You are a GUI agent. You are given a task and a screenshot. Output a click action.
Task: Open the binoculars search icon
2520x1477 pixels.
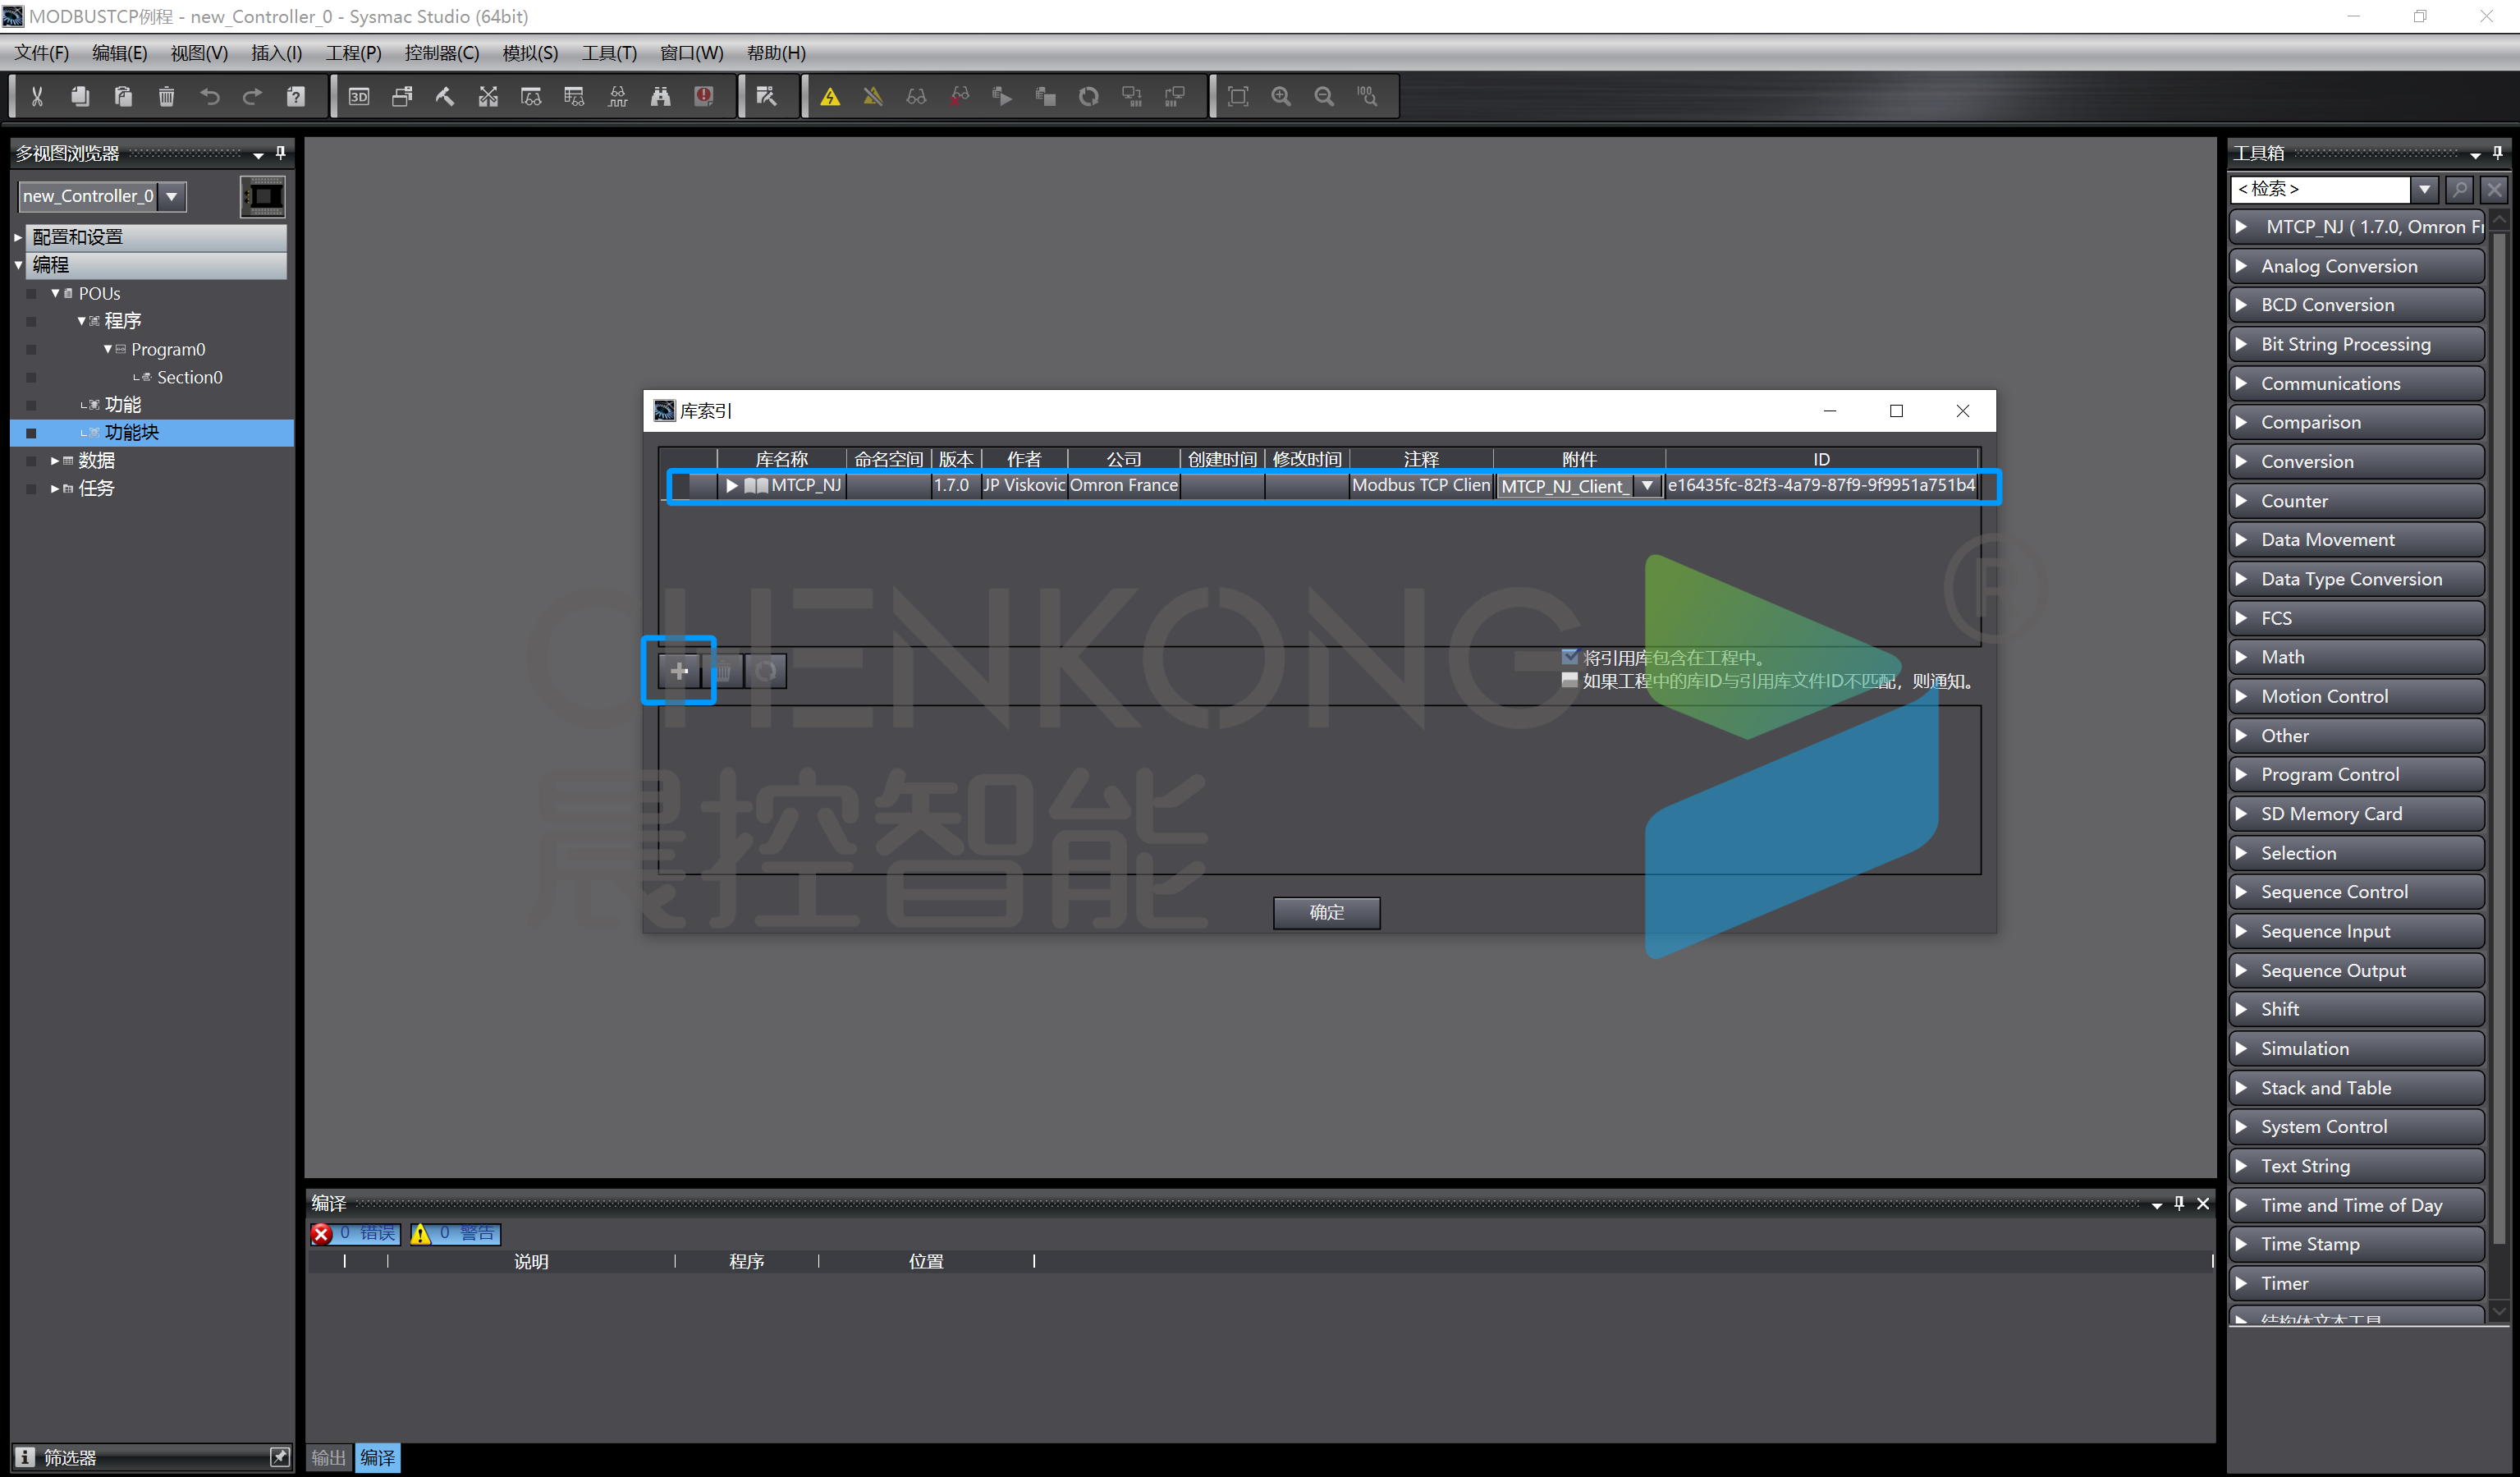[660, 96]
